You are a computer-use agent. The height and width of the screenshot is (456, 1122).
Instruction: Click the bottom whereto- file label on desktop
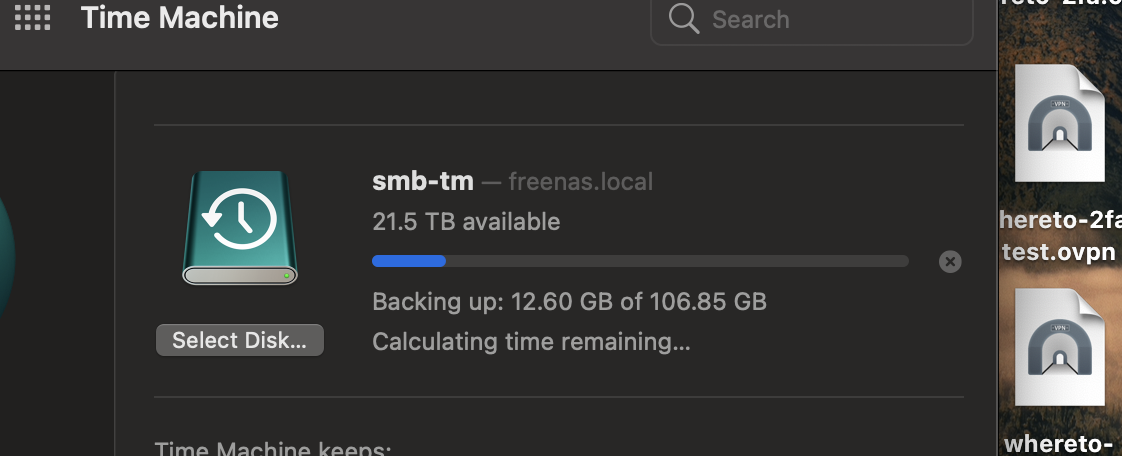click(x=1062, y=444)
